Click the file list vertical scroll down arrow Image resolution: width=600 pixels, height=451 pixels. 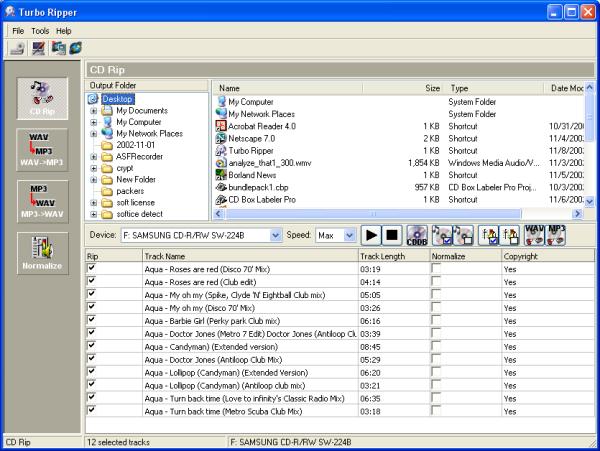point(590,201)
